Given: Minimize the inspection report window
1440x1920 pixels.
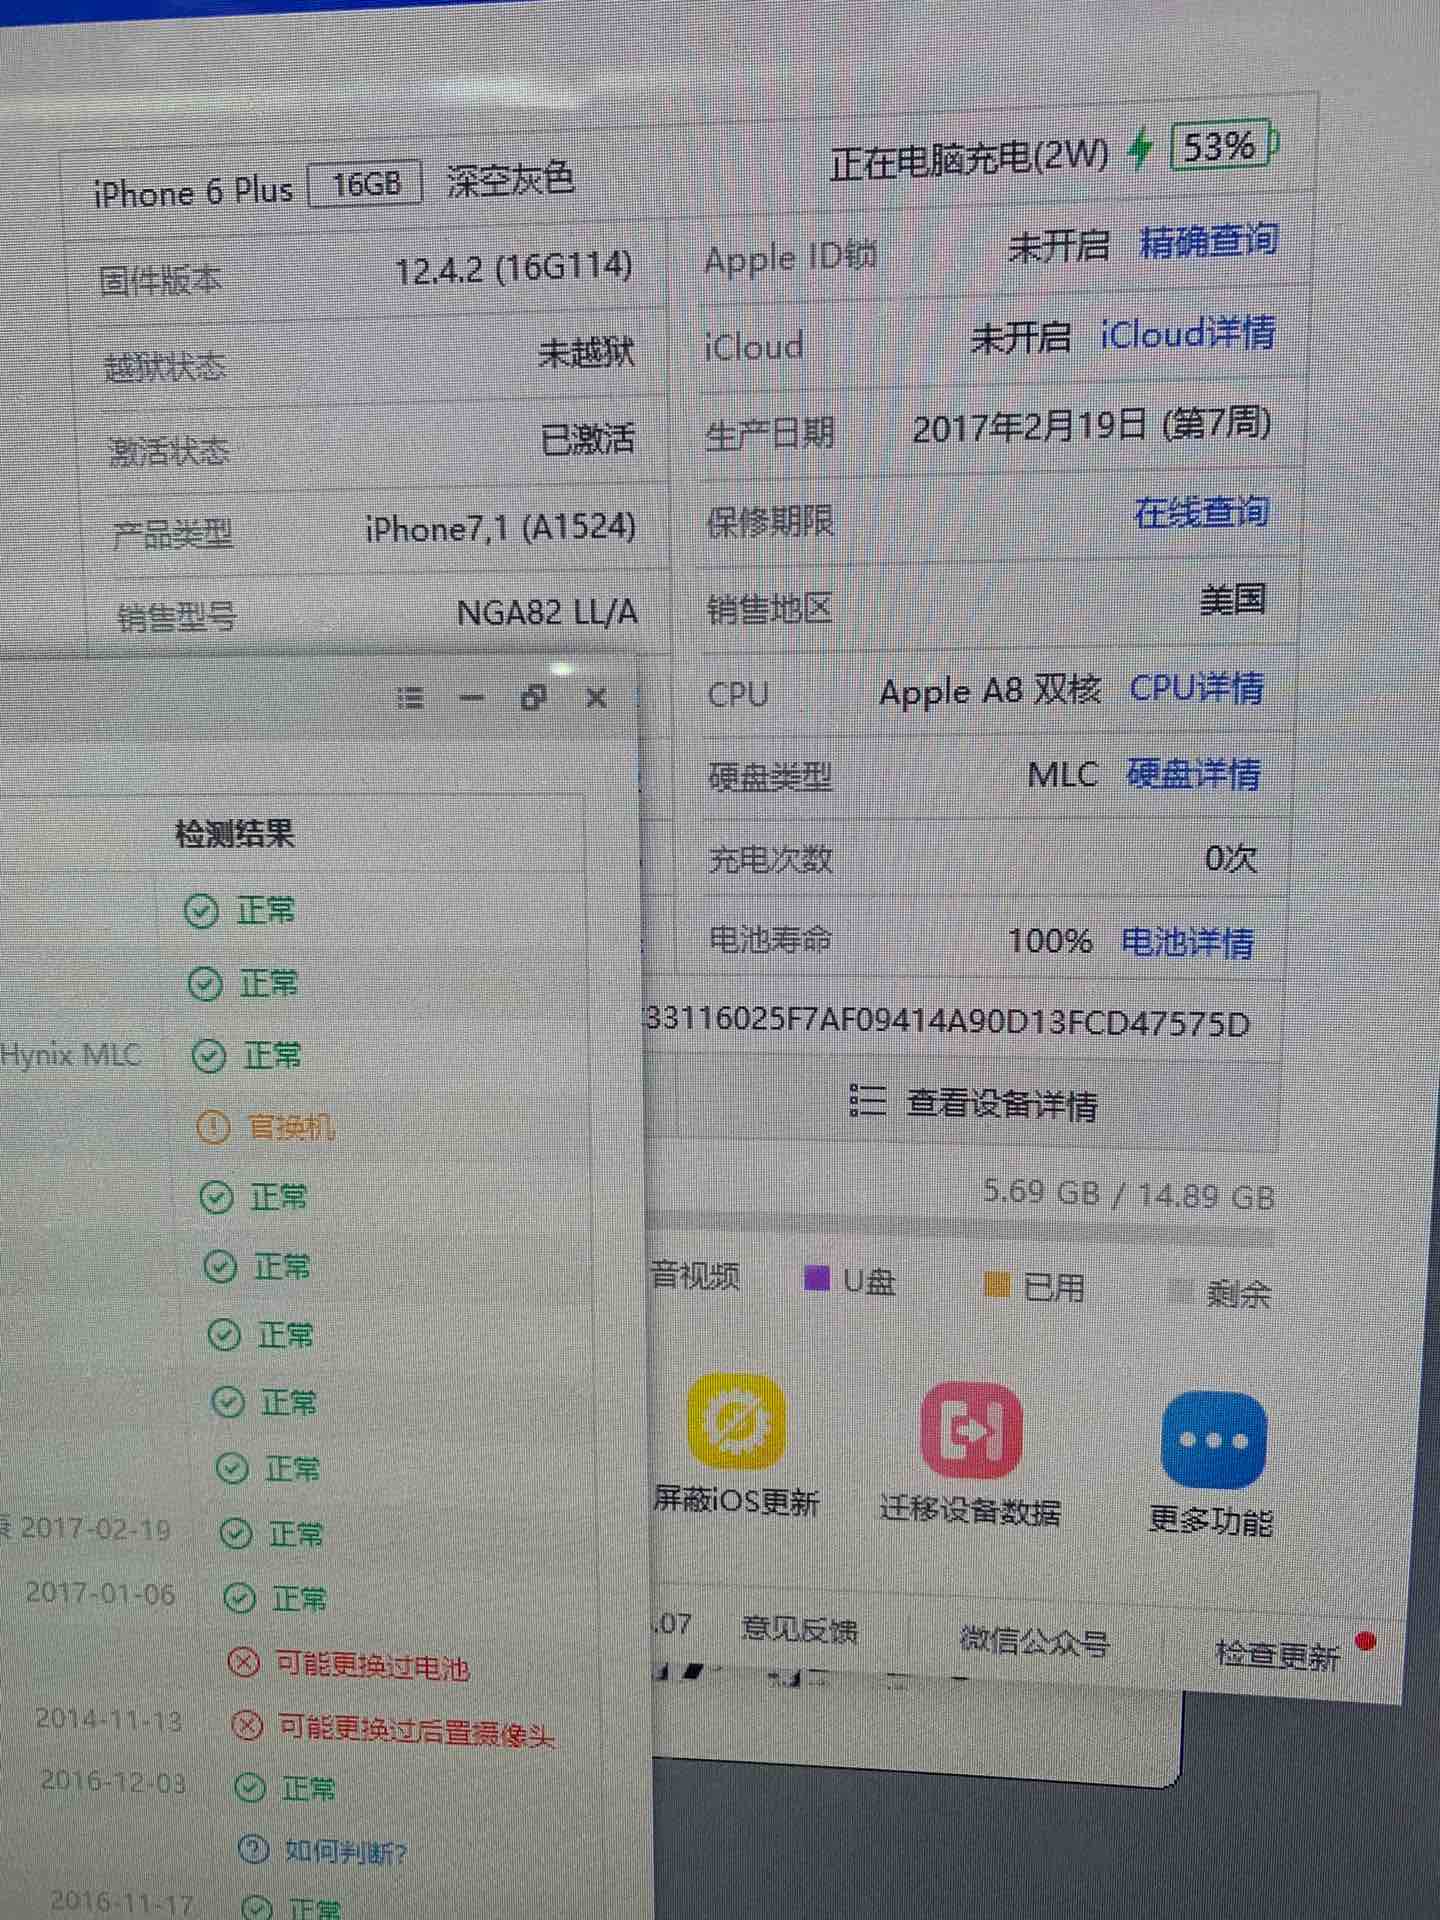Looking at the screenshot, I should (471, 697).
